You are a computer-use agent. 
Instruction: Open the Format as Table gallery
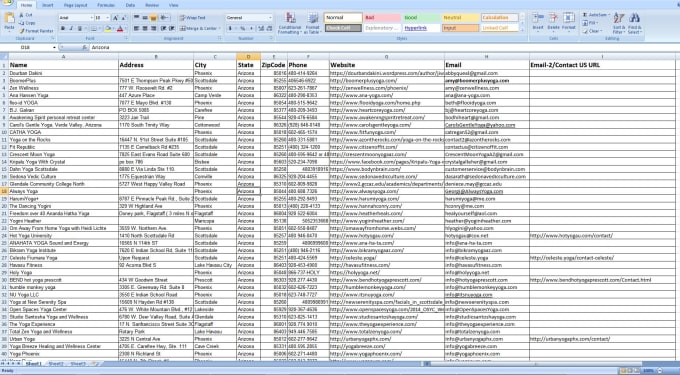click(x=312, y=23)
